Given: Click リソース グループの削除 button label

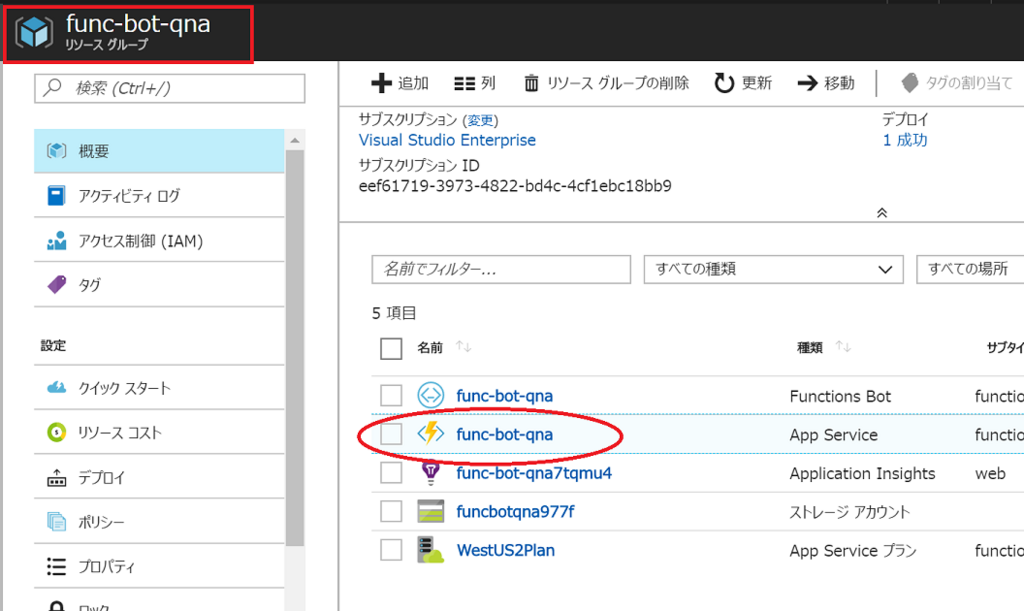Looking at the screenshot, I should (x=618, y=83).
